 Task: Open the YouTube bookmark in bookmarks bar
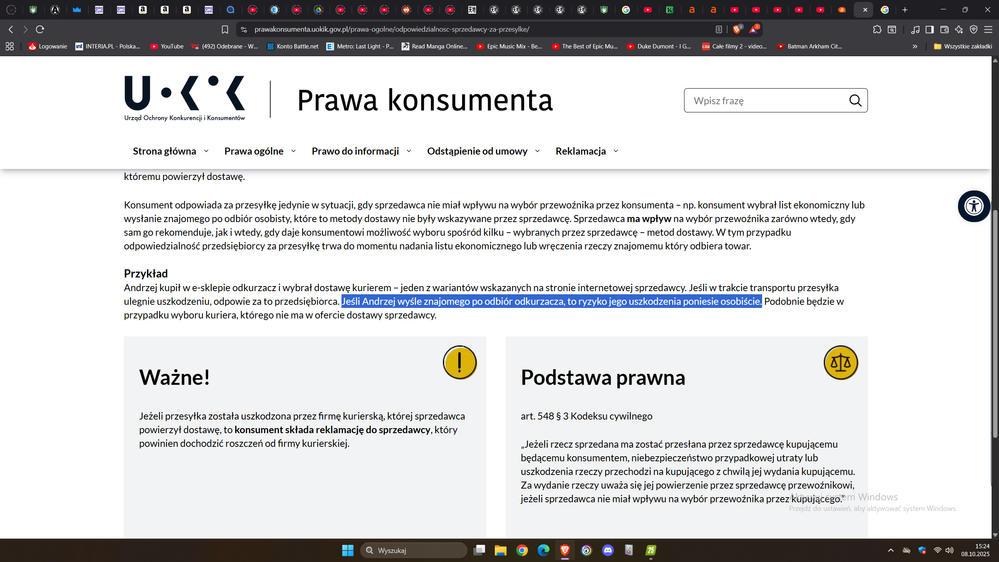[166, 46]
